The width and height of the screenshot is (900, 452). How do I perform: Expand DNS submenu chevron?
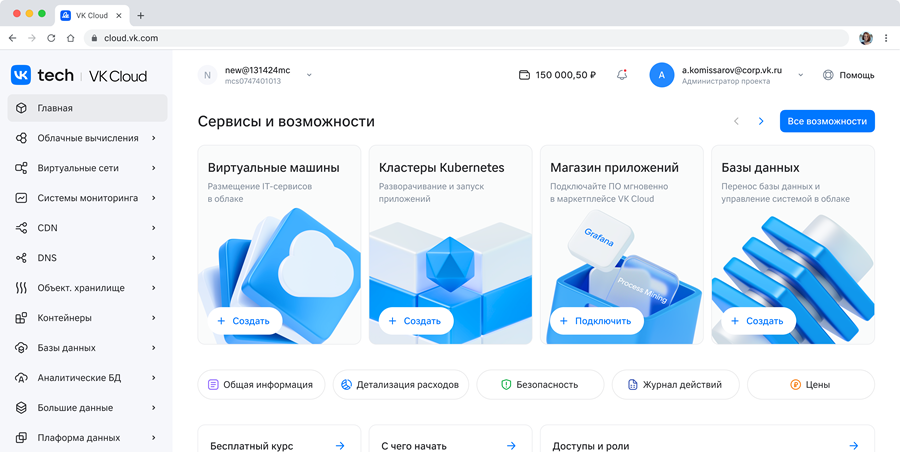pyautogui.click(x=154, y=258)
